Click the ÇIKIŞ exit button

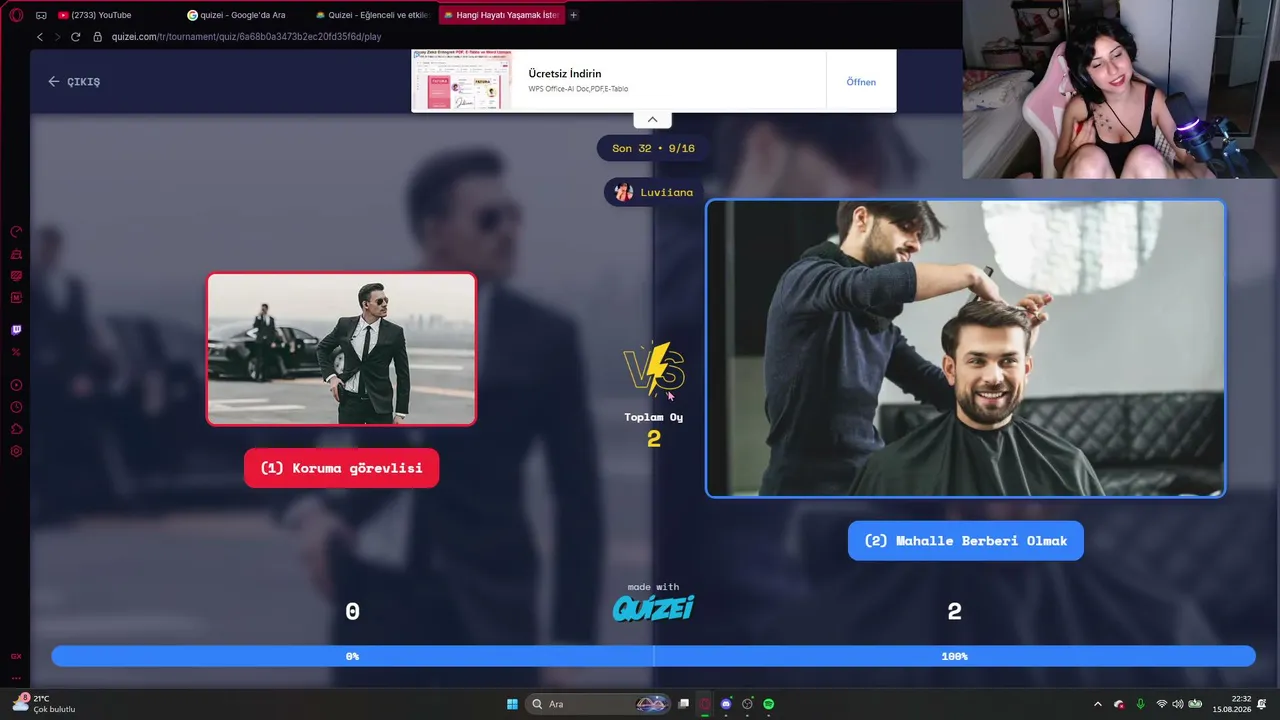(x=74, y=82)
